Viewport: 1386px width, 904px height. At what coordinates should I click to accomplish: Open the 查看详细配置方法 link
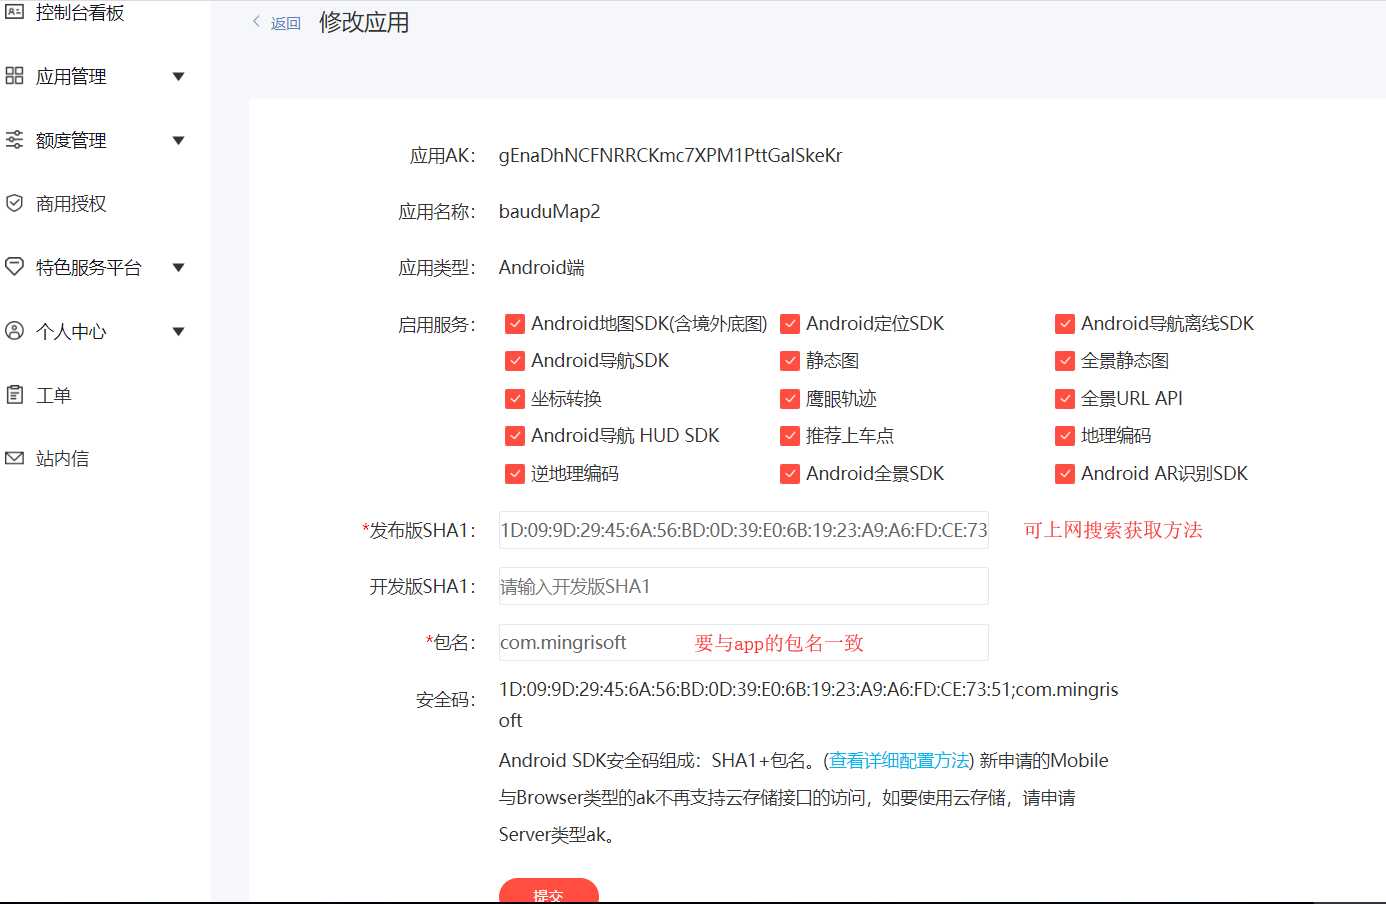[x=899, y=761]
